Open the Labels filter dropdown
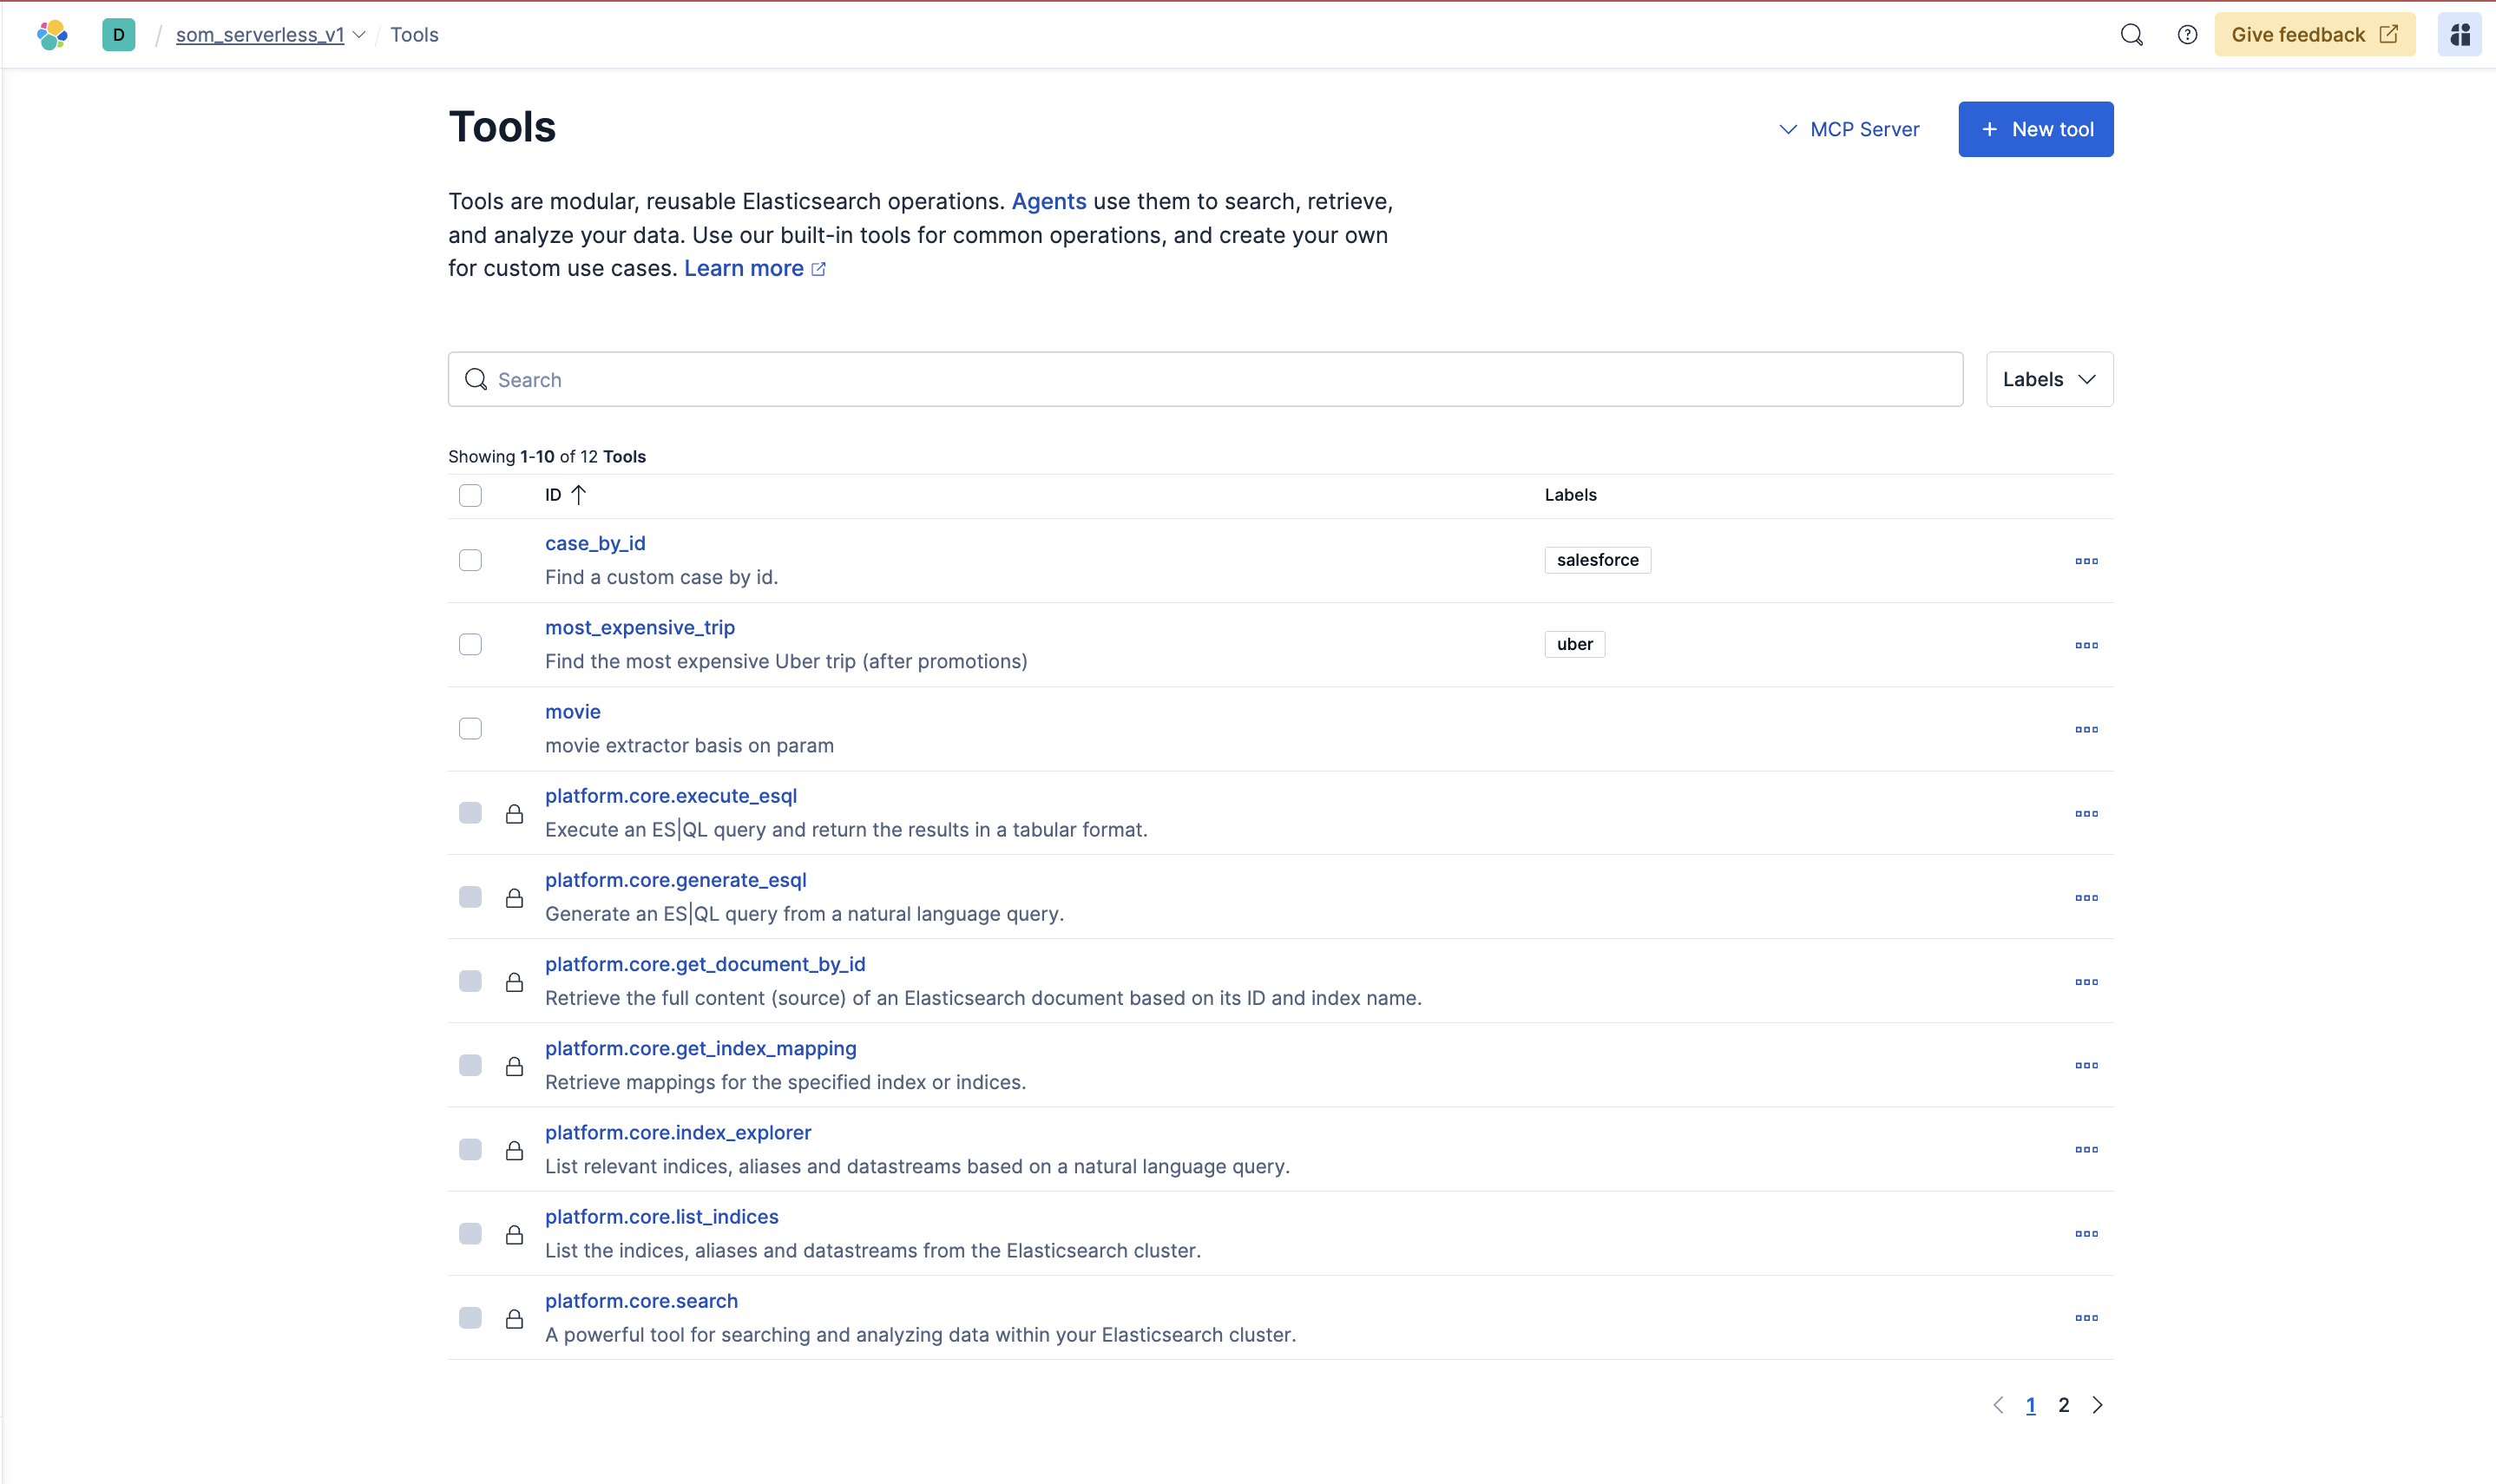This screenshot has height=1484, width=2496. pos(2048,379)
